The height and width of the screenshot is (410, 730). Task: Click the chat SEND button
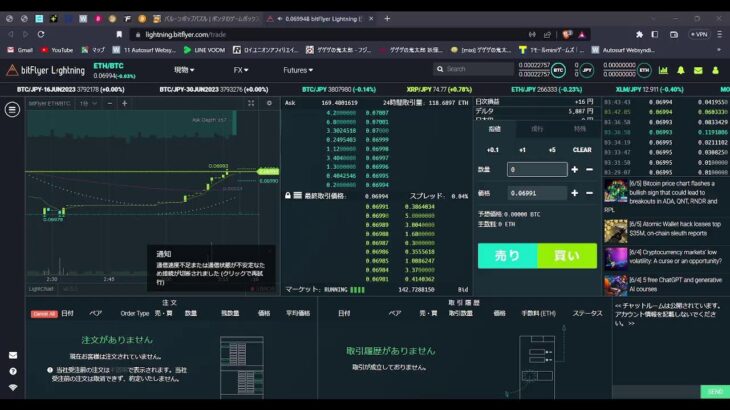[x=715, y=392]
